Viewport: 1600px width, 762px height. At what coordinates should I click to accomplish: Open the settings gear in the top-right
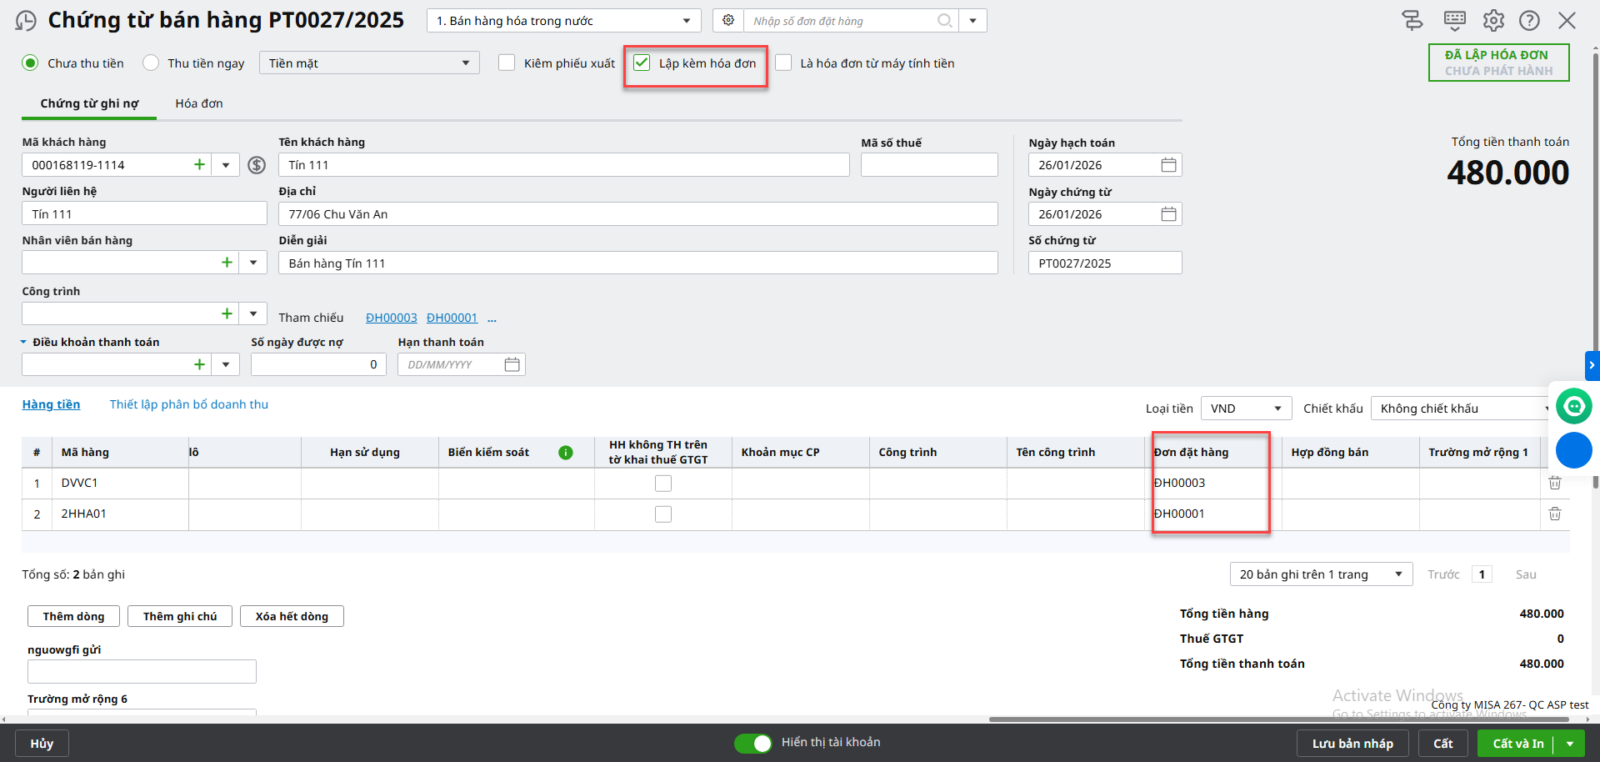click(1493, 21)
